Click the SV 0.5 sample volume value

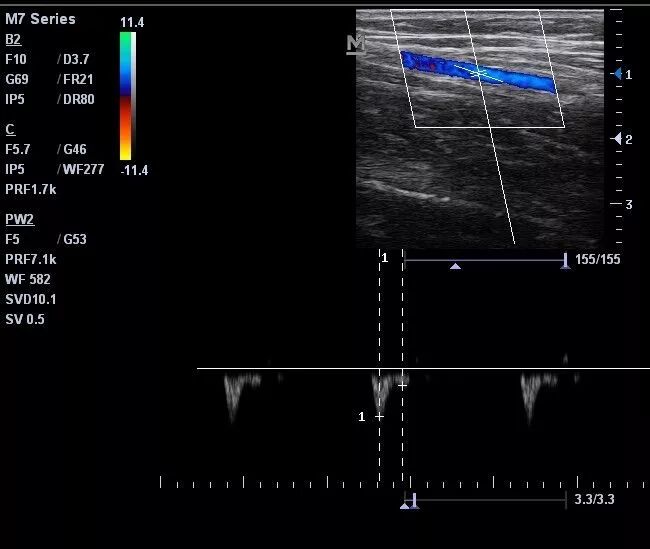point(25,319)
